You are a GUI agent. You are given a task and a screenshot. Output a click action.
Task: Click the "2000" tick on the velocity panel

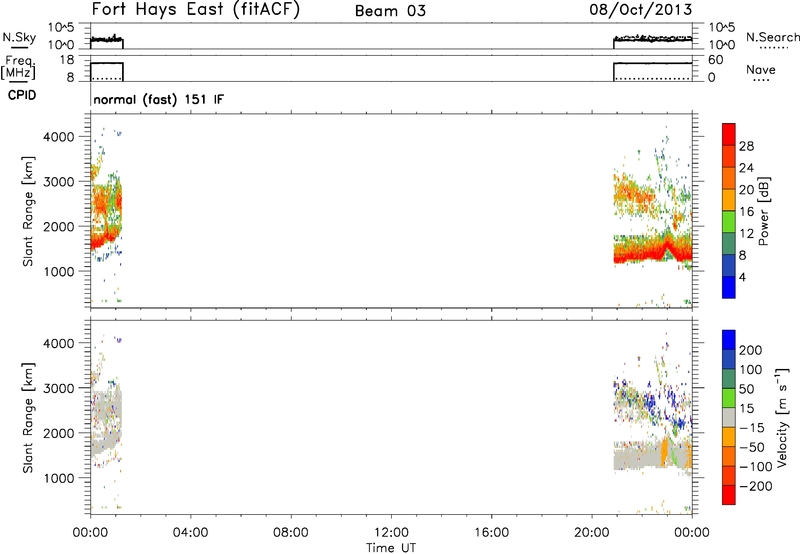pos(59,433)
